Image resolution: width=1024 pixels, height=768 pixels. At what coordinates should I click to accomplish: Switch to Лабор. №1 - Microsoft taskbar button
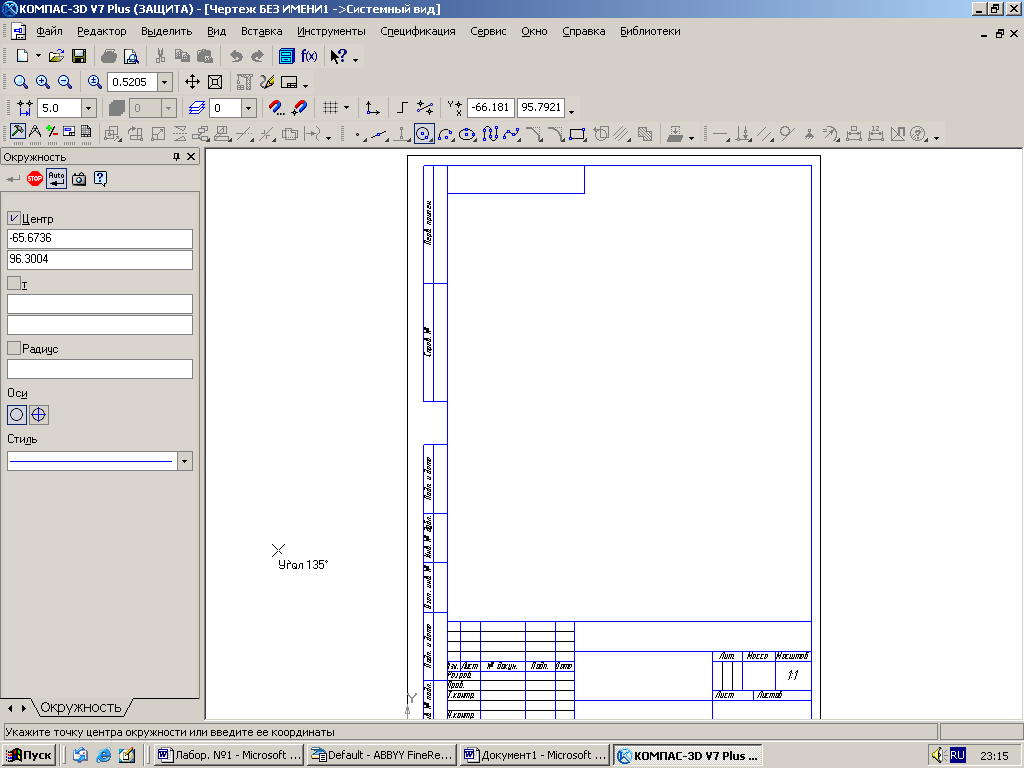229,756
